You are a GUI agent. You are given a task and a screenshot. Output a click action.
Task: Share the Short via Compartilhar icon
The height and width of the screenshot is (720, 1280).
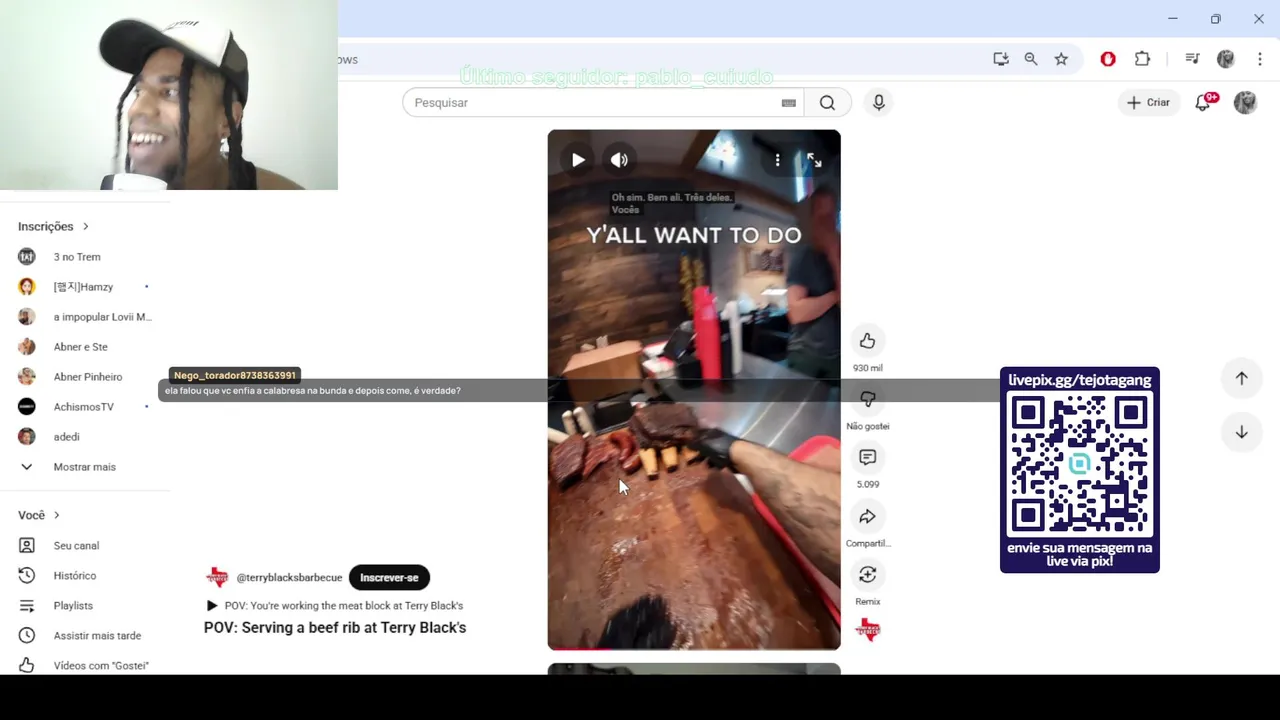click(x=867, y=516)
